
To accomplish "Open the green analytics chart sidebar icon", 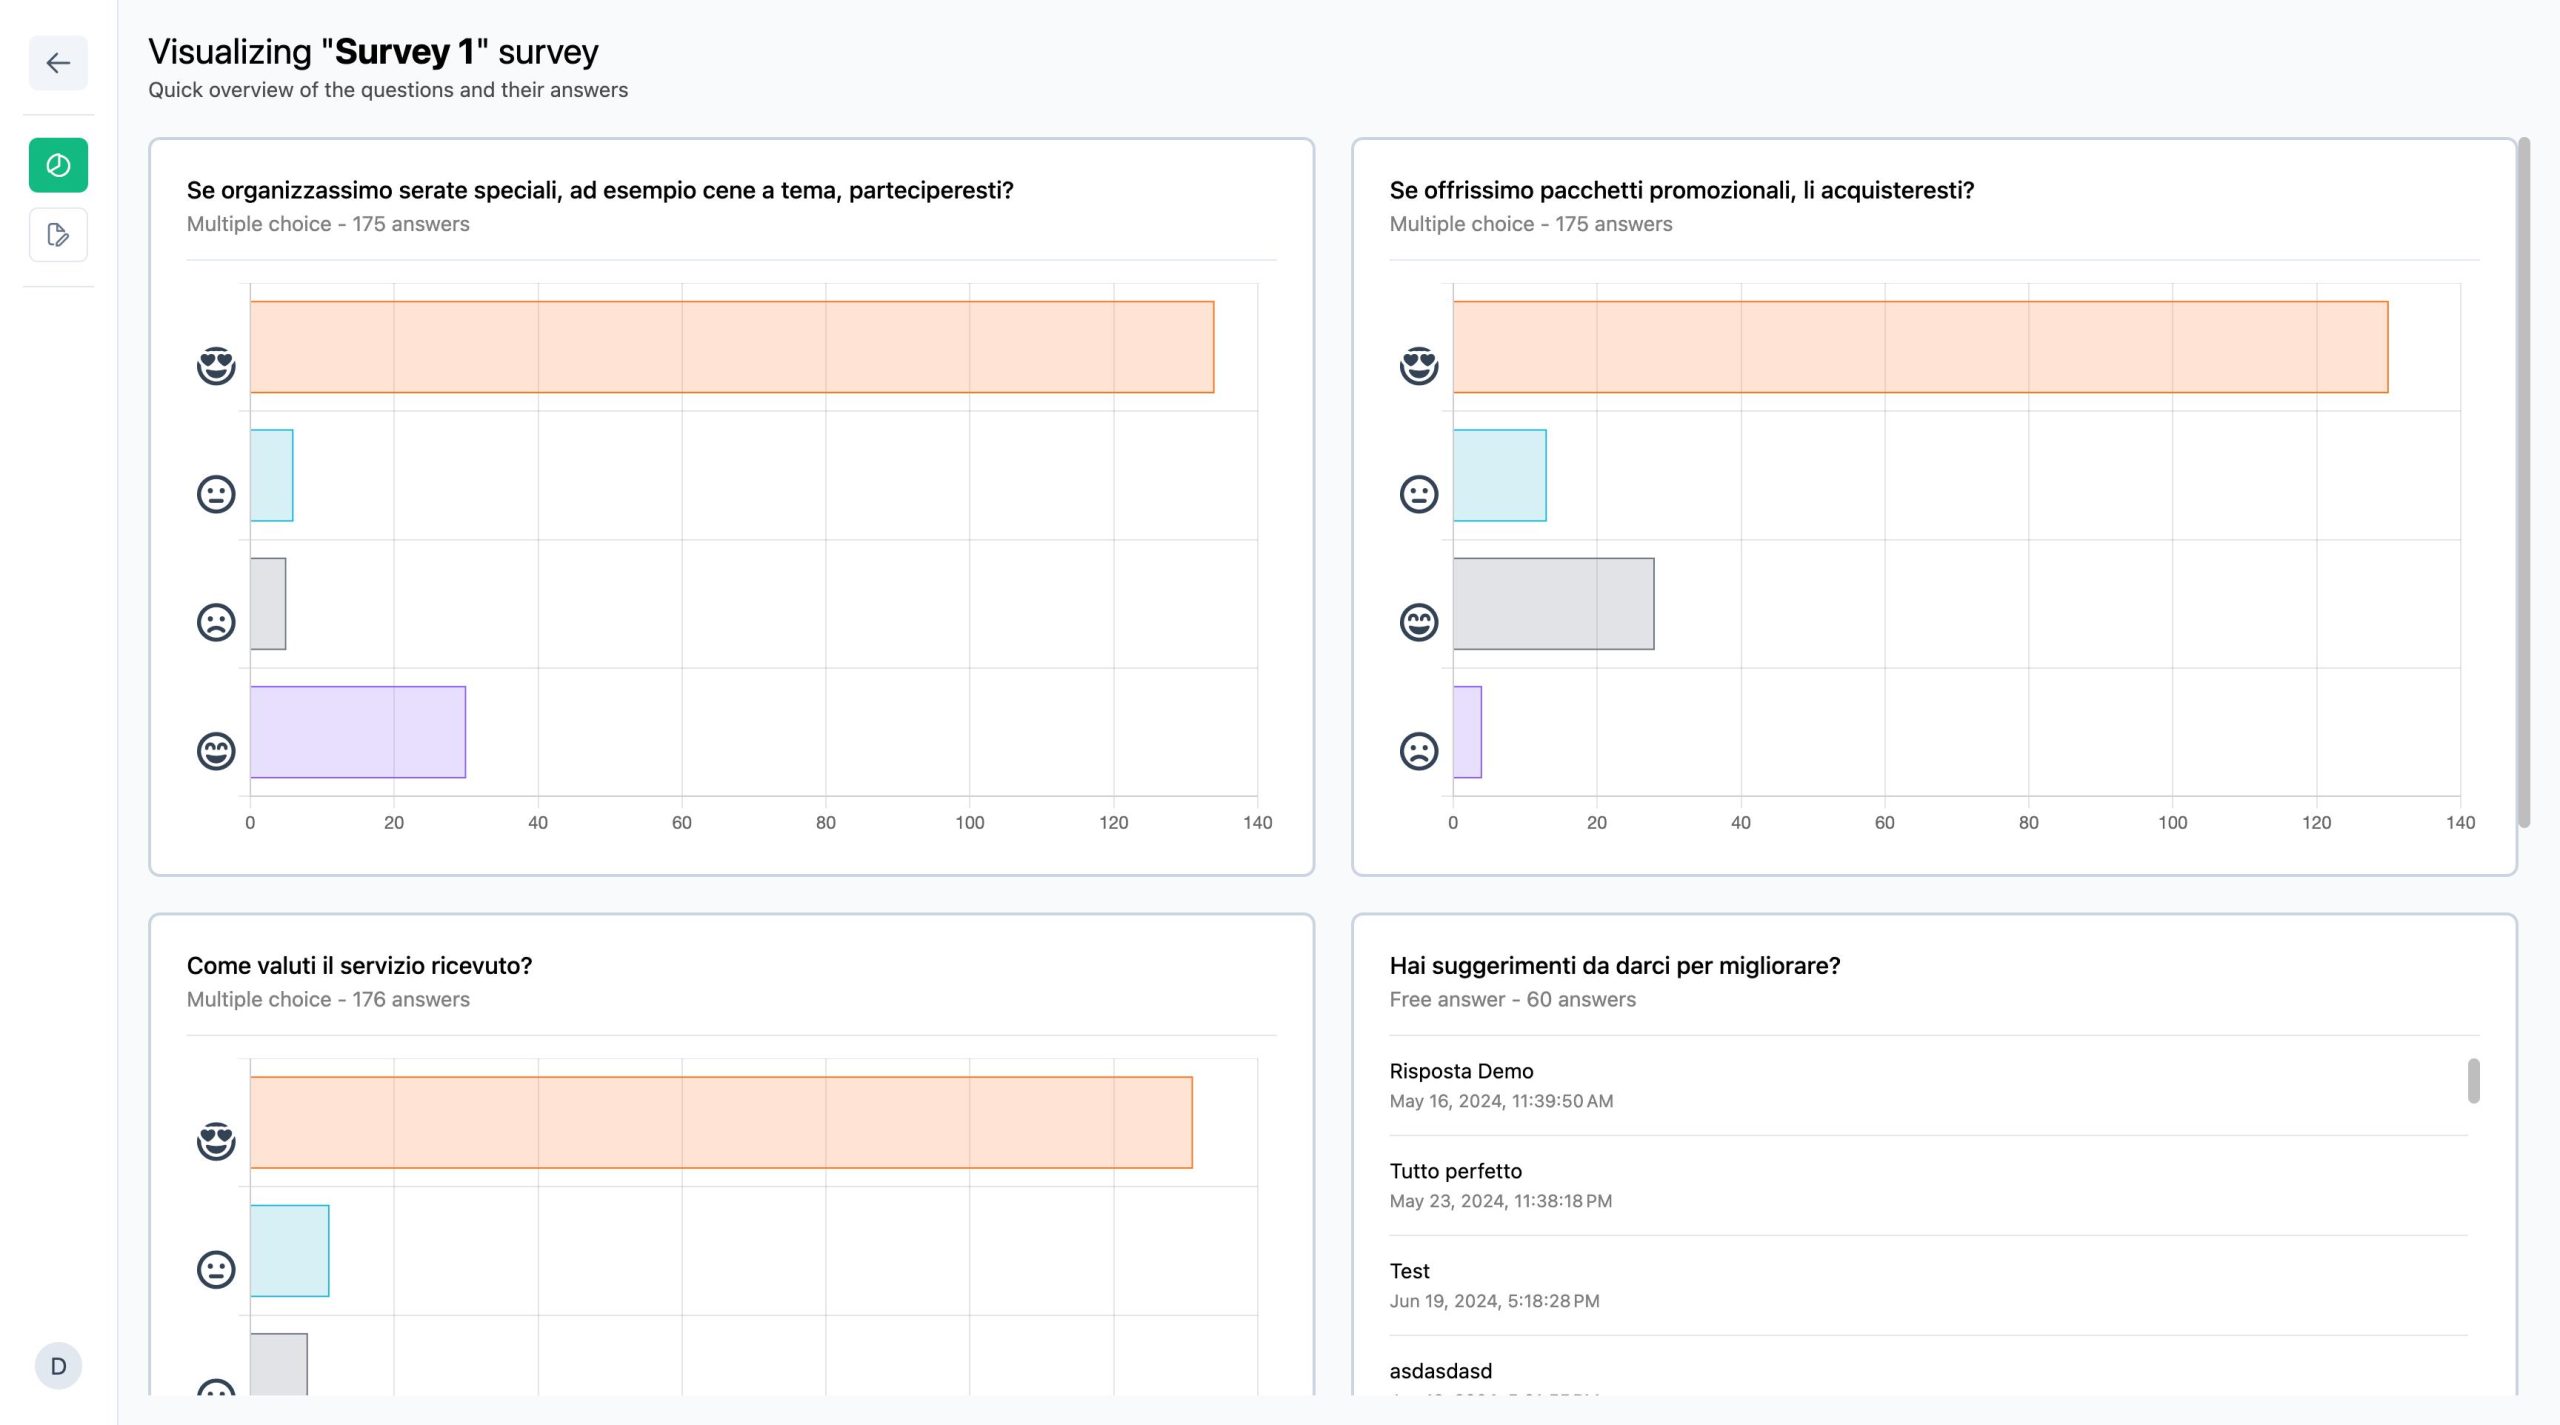I will click(x=58, y=165).
